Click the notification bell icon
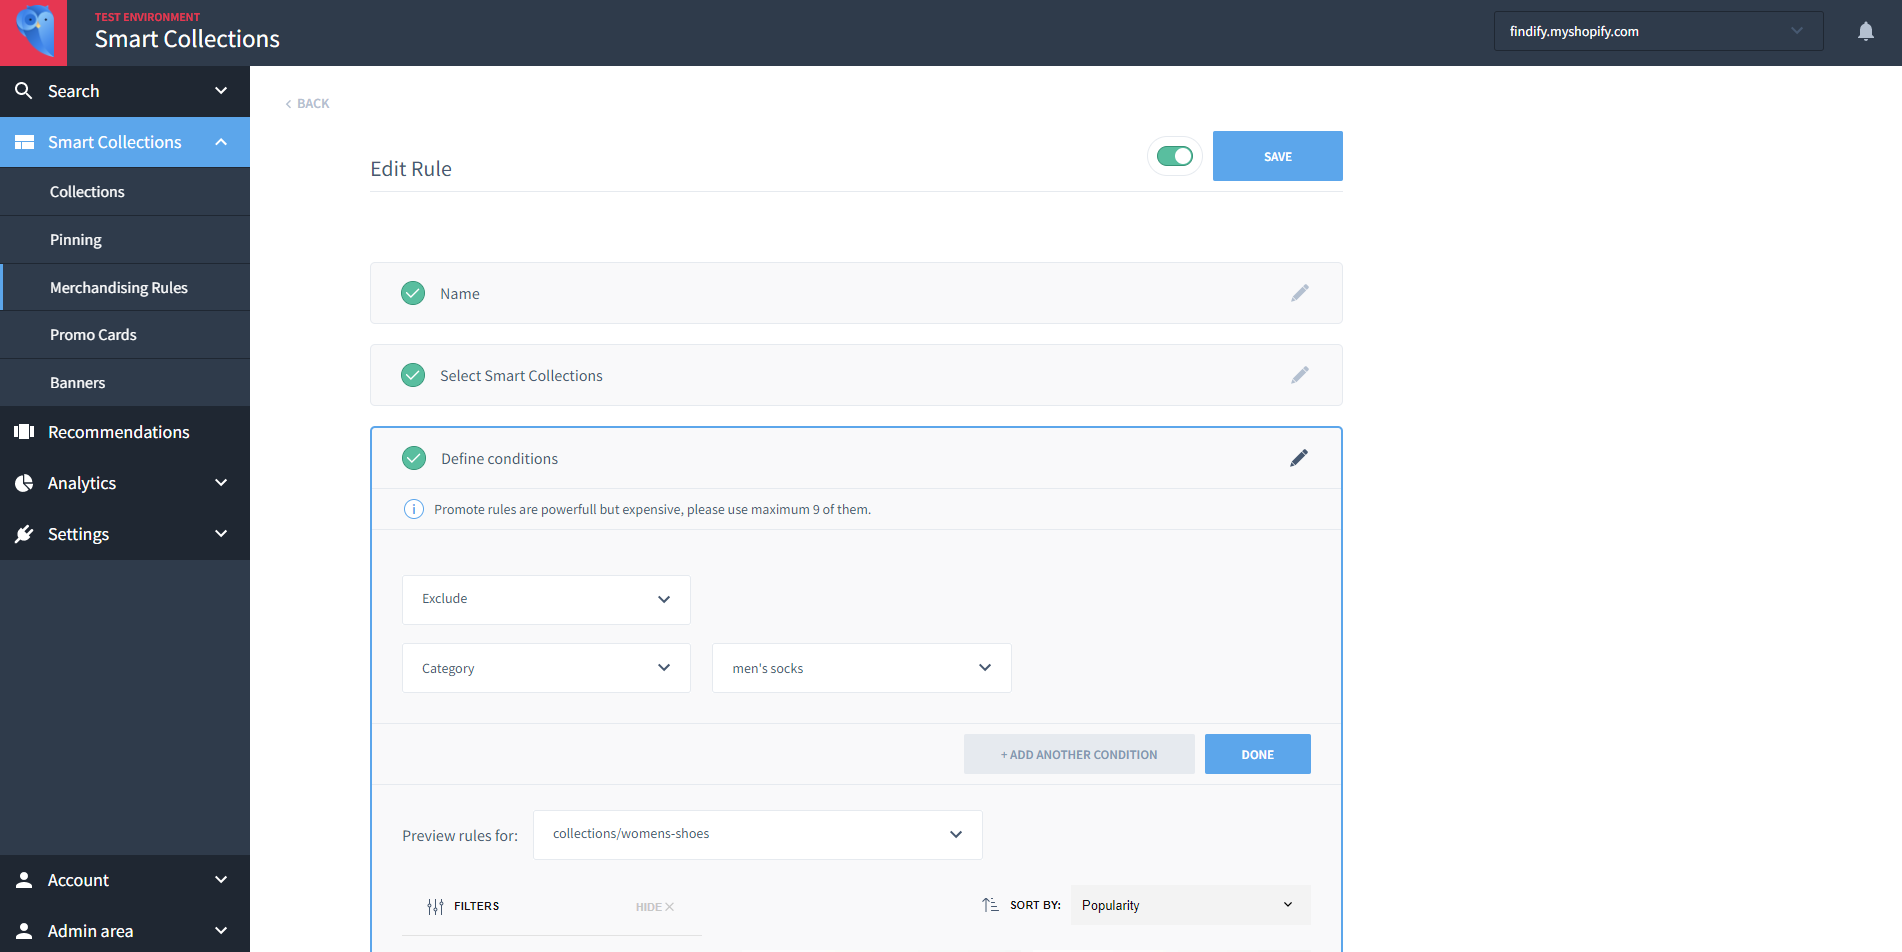Image resolution: width=1902 pixels, height=952 pixels. coord(1865,32)
